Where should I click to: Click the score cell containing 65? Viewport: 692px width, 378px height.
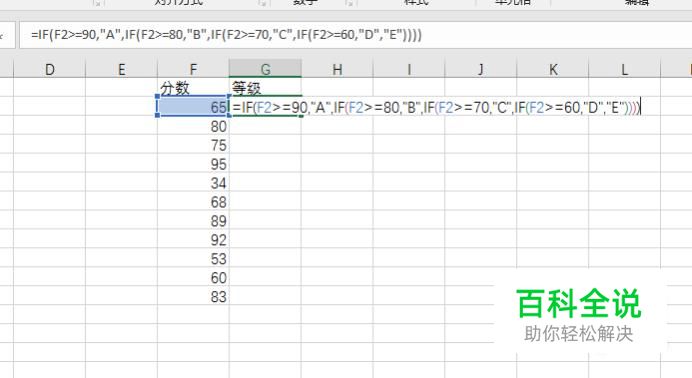[x=193, y=106]
